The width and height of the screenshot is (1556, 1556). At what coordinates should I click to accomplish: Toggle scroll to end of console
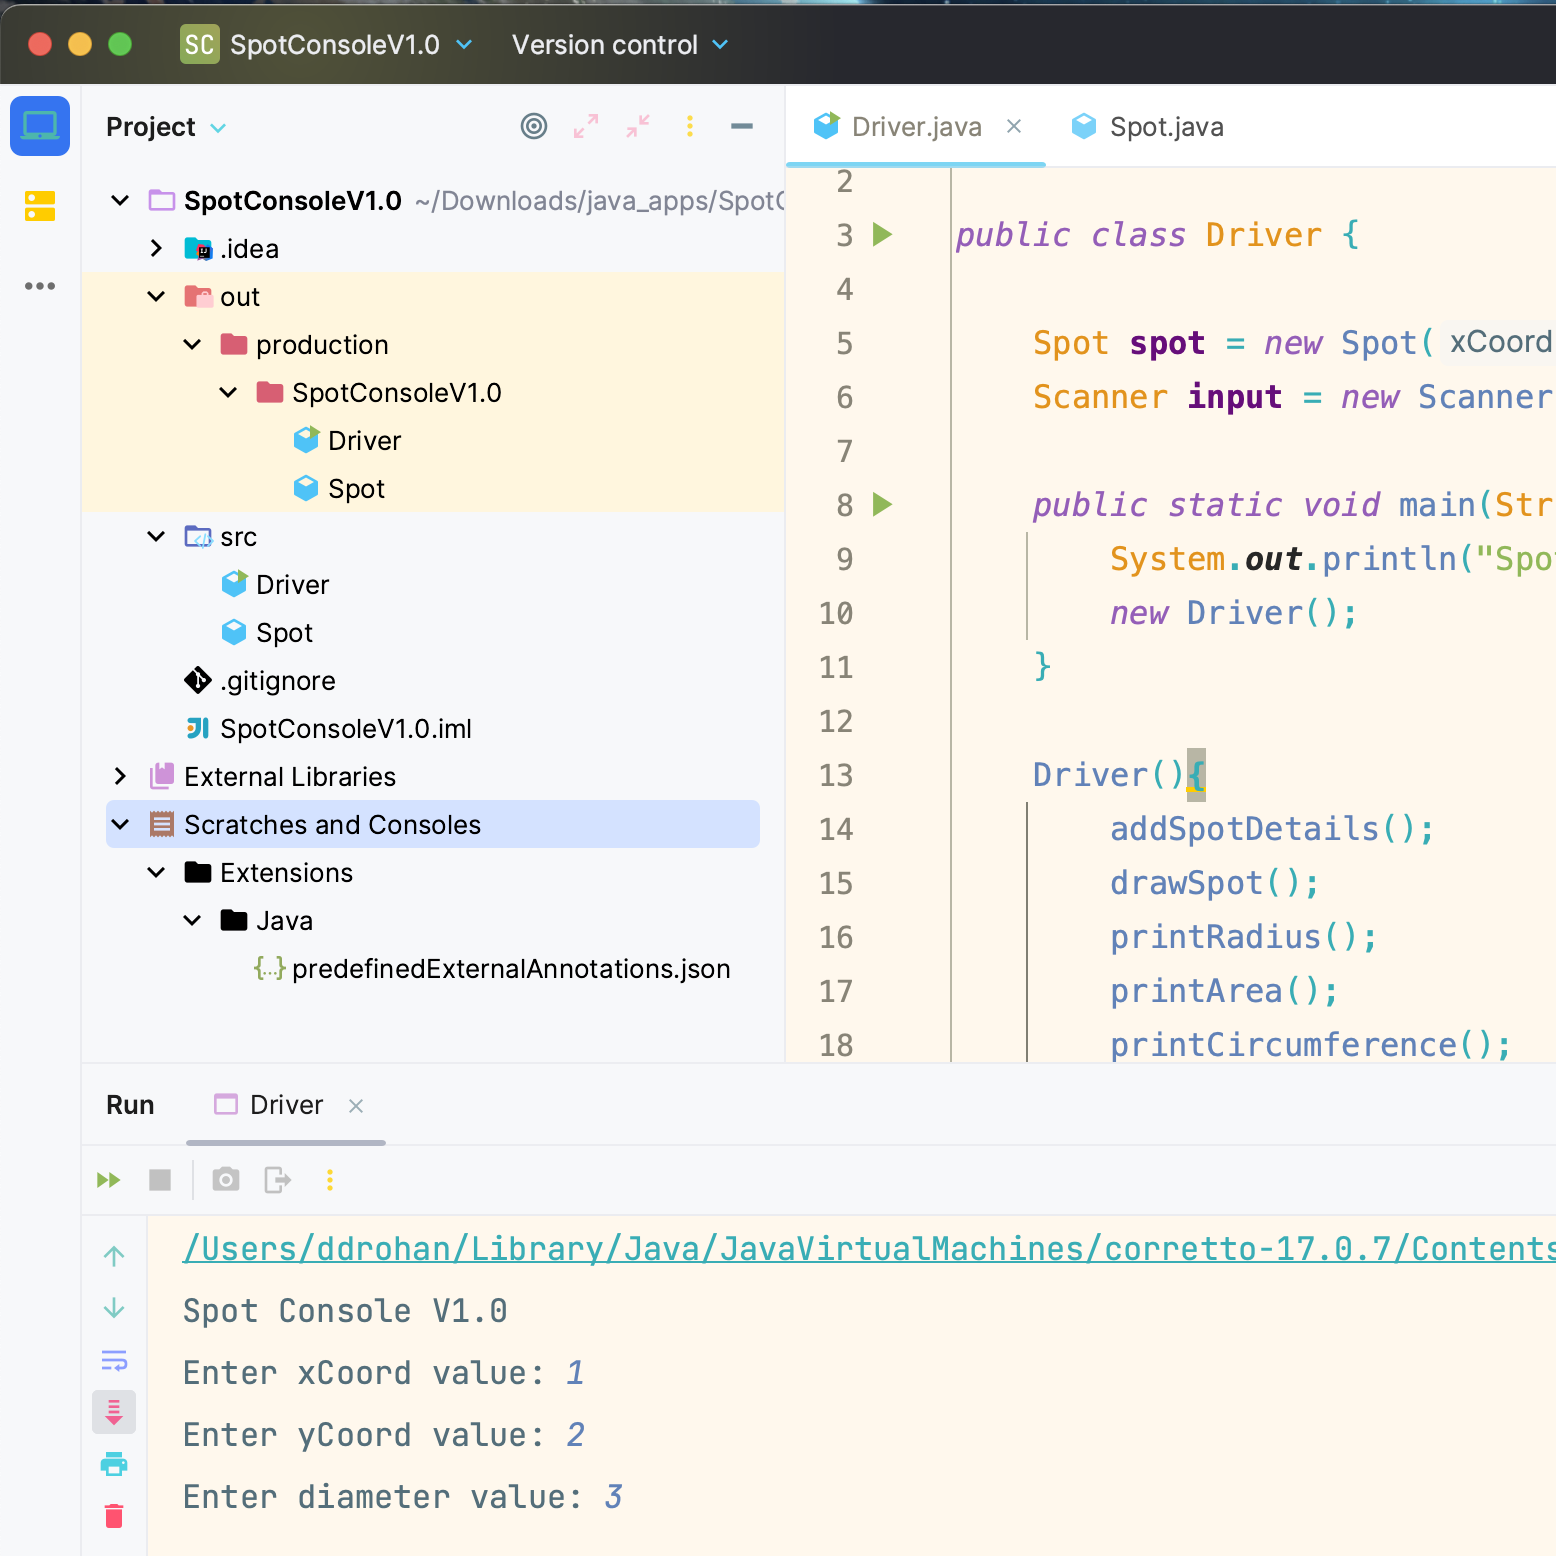pos(114,1412)
